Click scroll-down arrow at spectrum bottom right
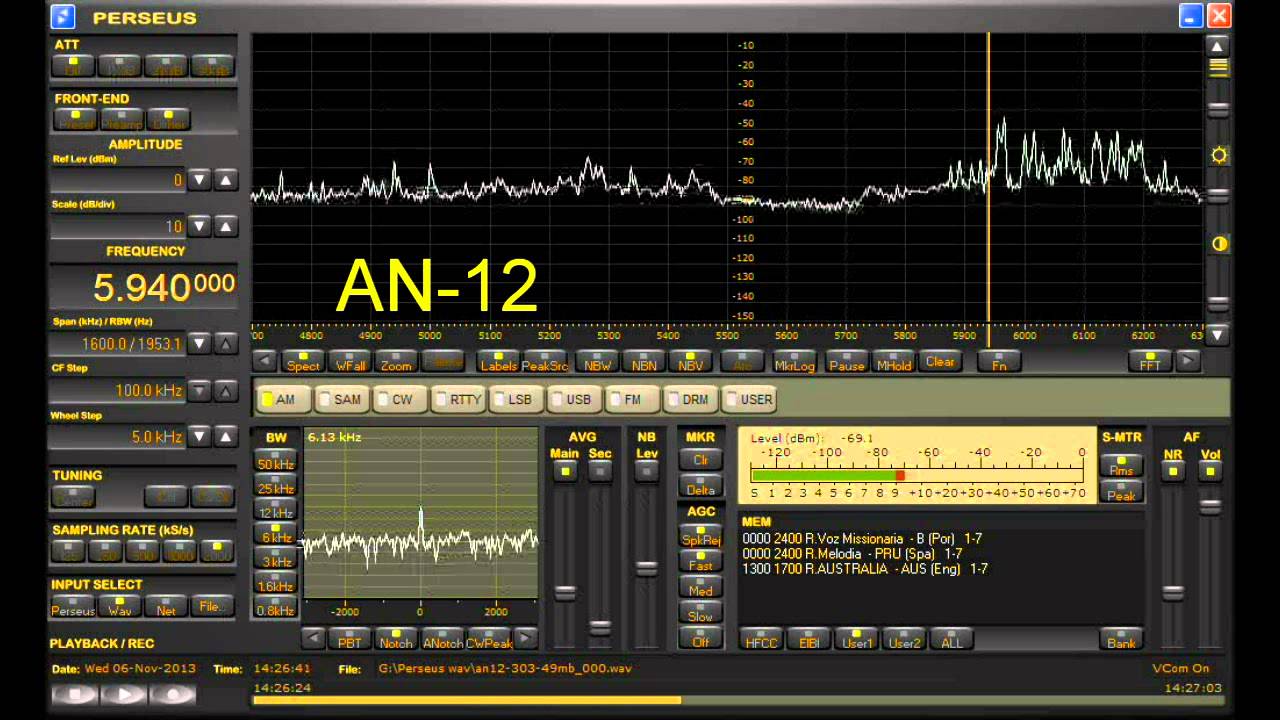The image size is (1280, 720). tap(1217, 334)
